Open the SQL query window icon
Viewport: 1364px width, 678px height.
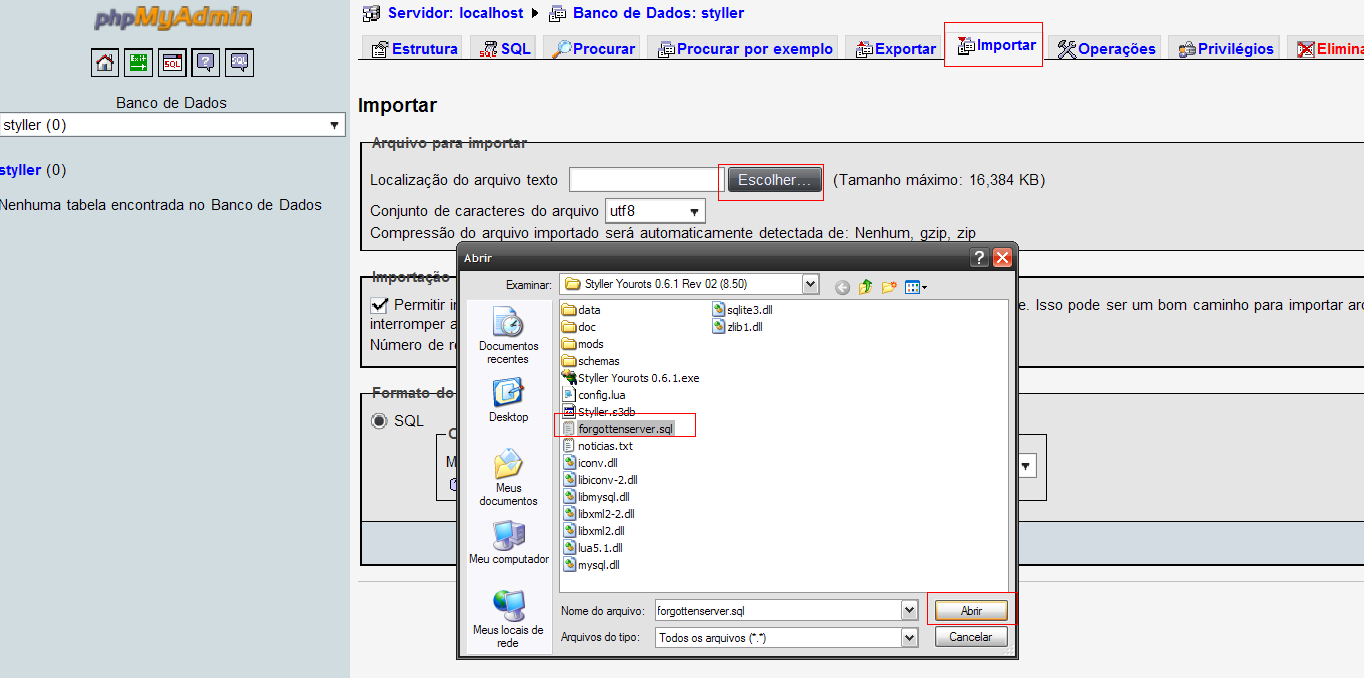[173, 63]
